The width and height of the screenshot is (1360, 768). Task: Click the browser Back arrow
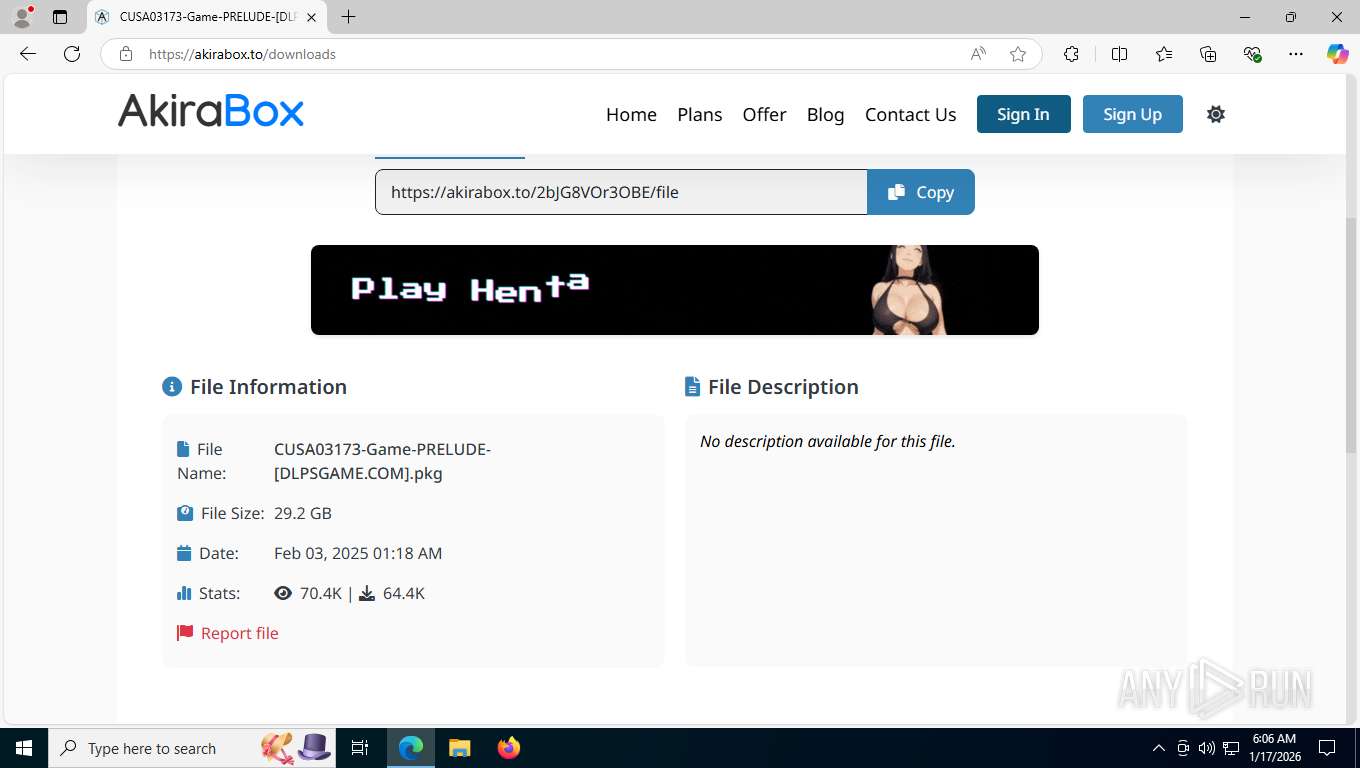[28, 54]
